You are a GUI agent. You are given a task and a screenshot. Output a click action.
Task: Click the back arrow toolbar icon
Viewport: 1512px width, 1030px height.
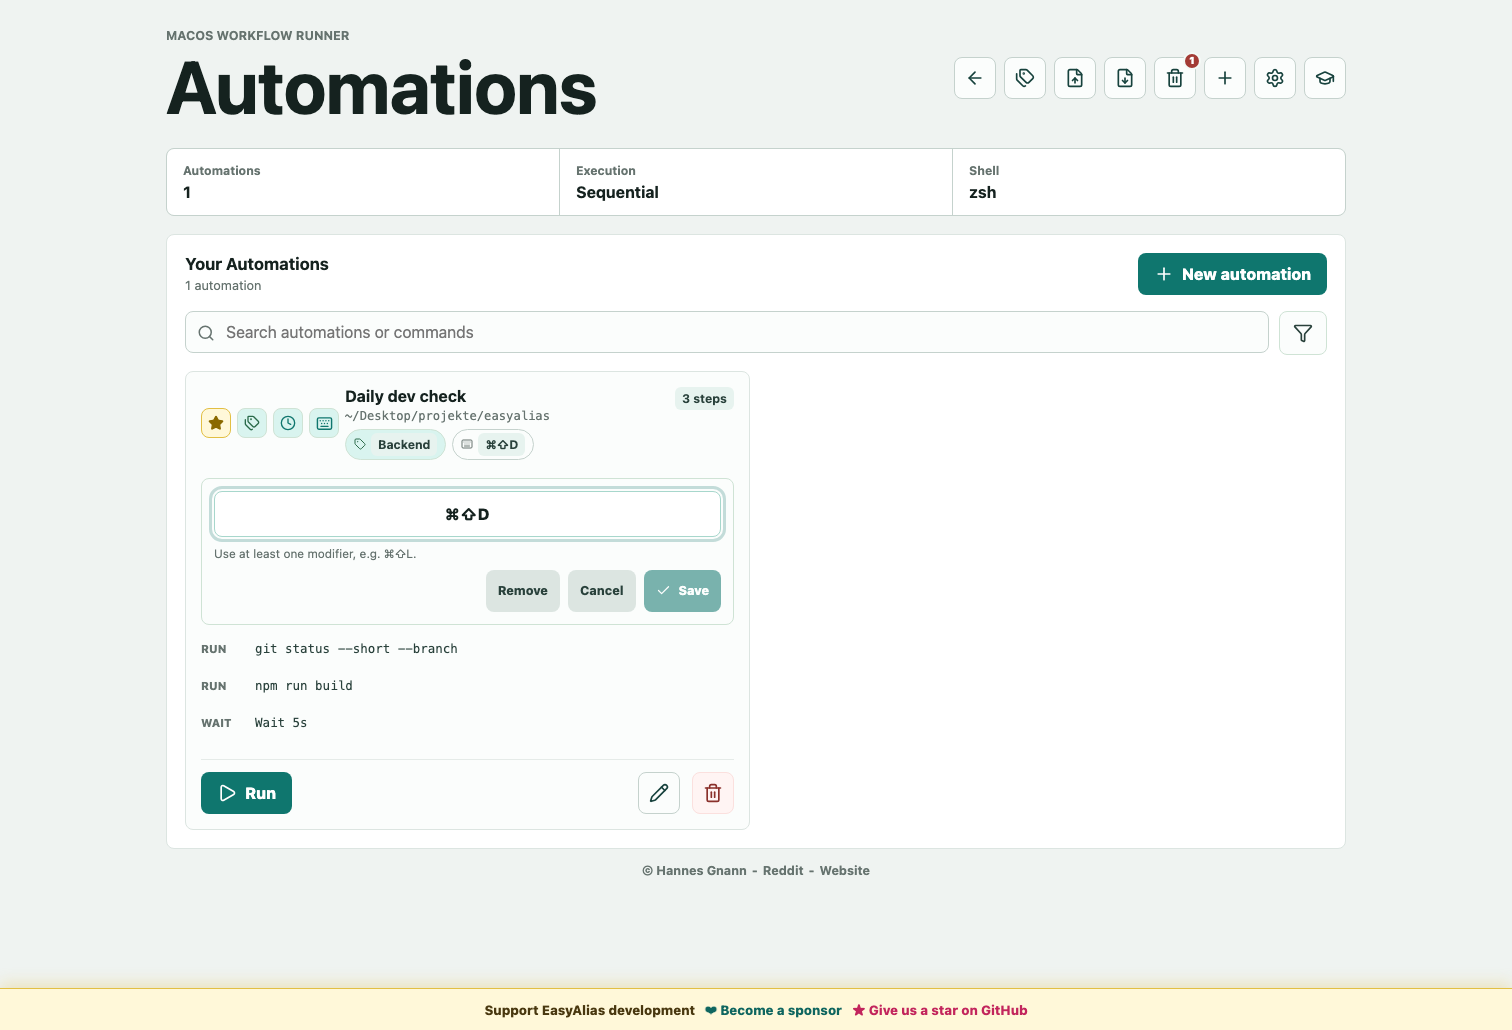click(975, 78)
